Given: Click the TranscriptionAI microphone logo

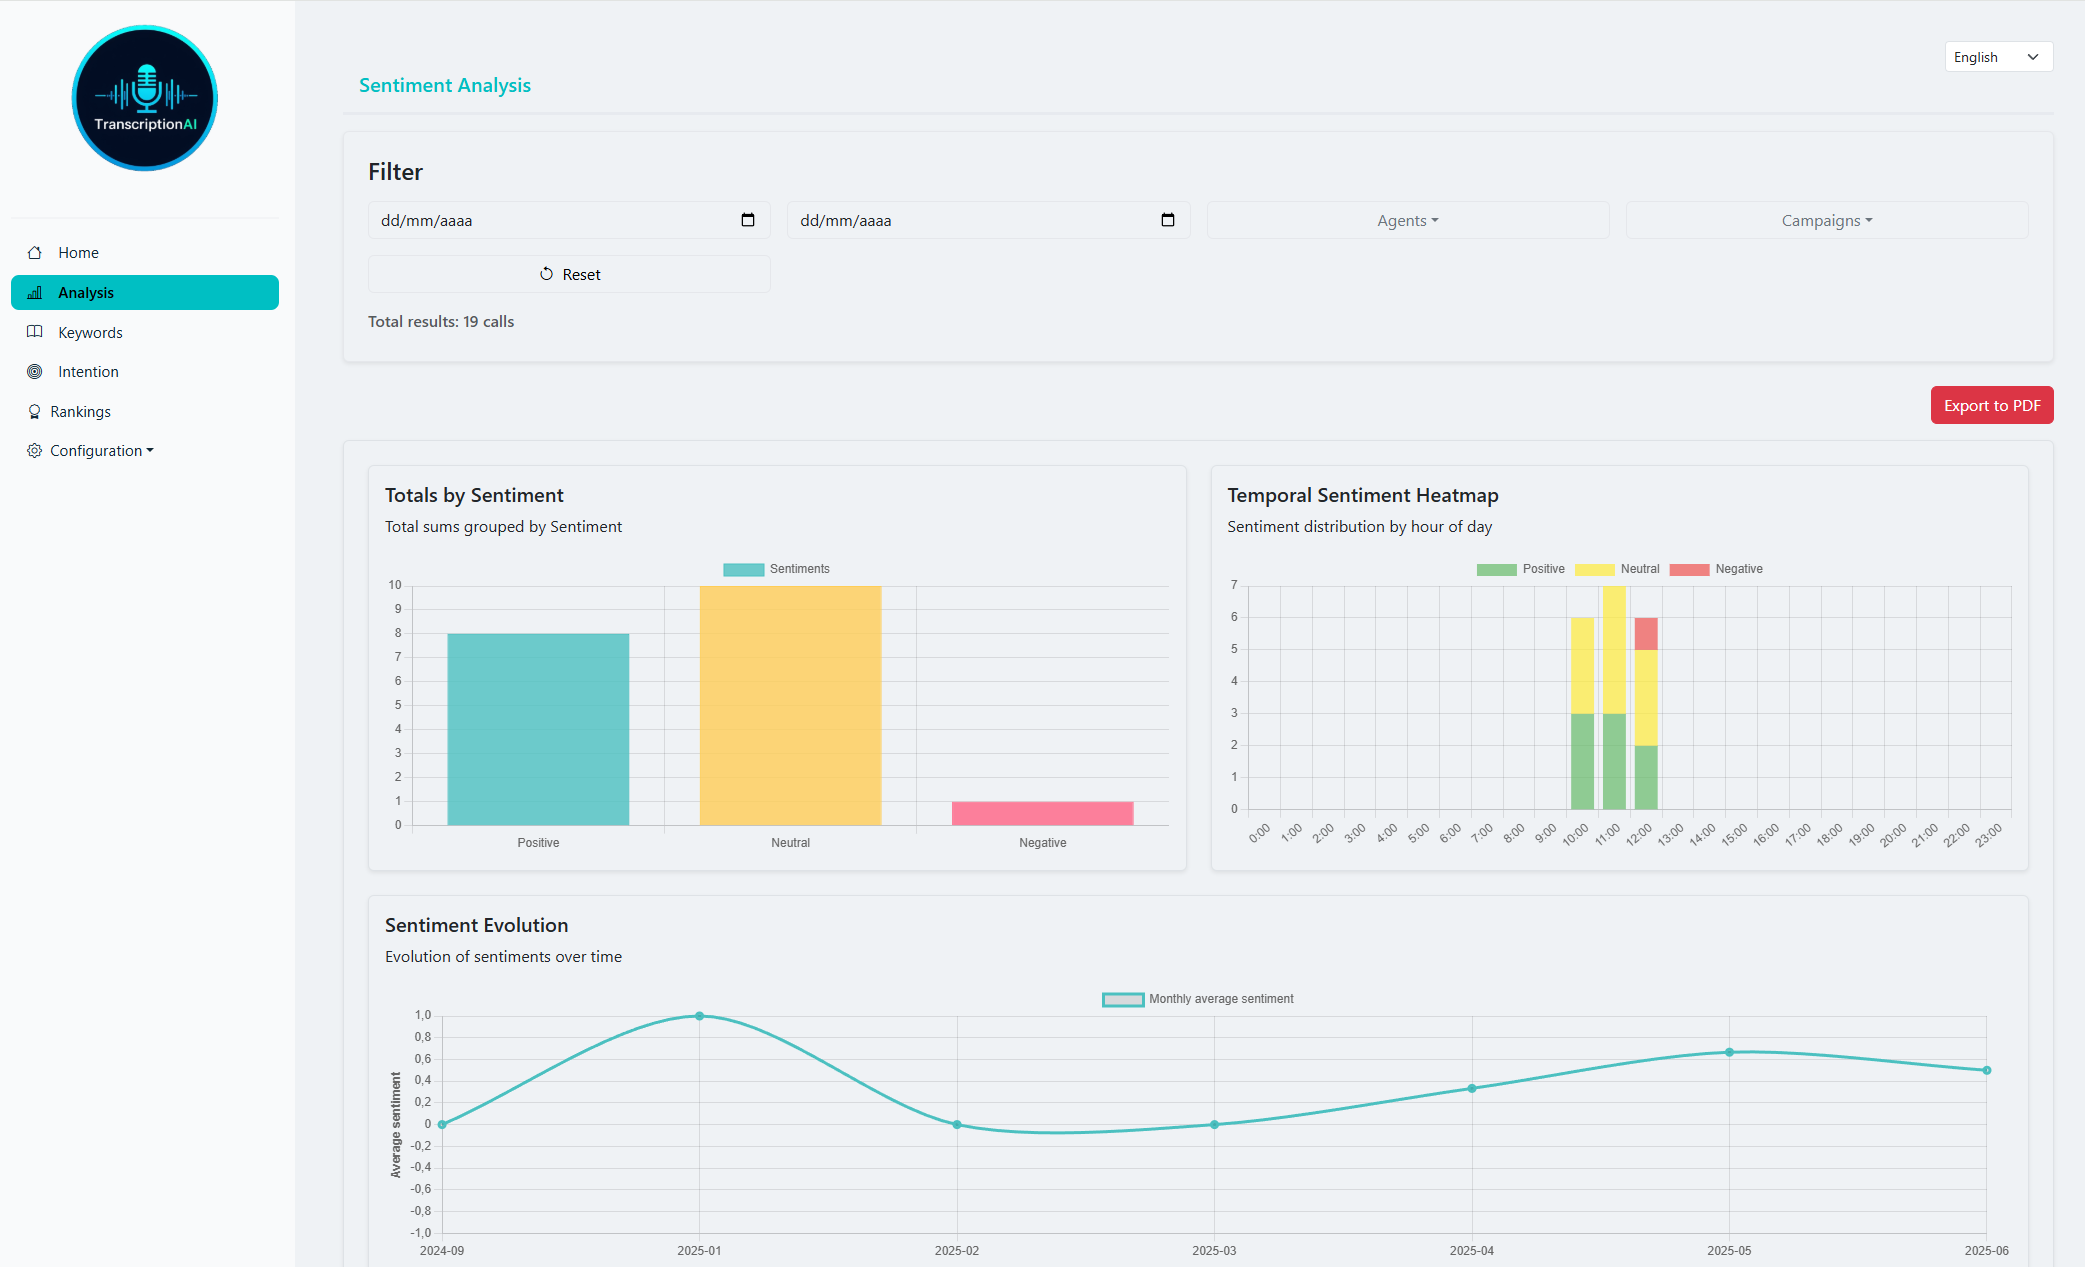Looking at the screenshot, I should tap(145, 98).
